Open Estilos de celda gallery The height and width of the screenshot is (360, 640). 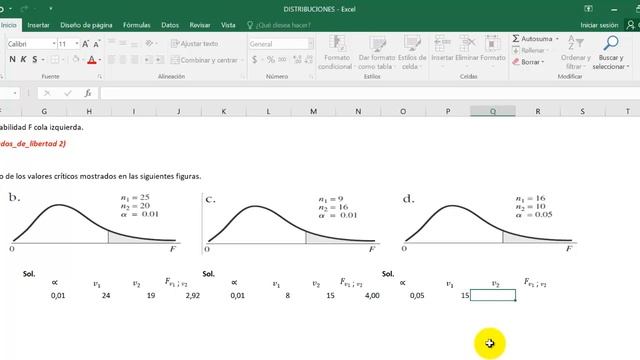pos(412,53)
